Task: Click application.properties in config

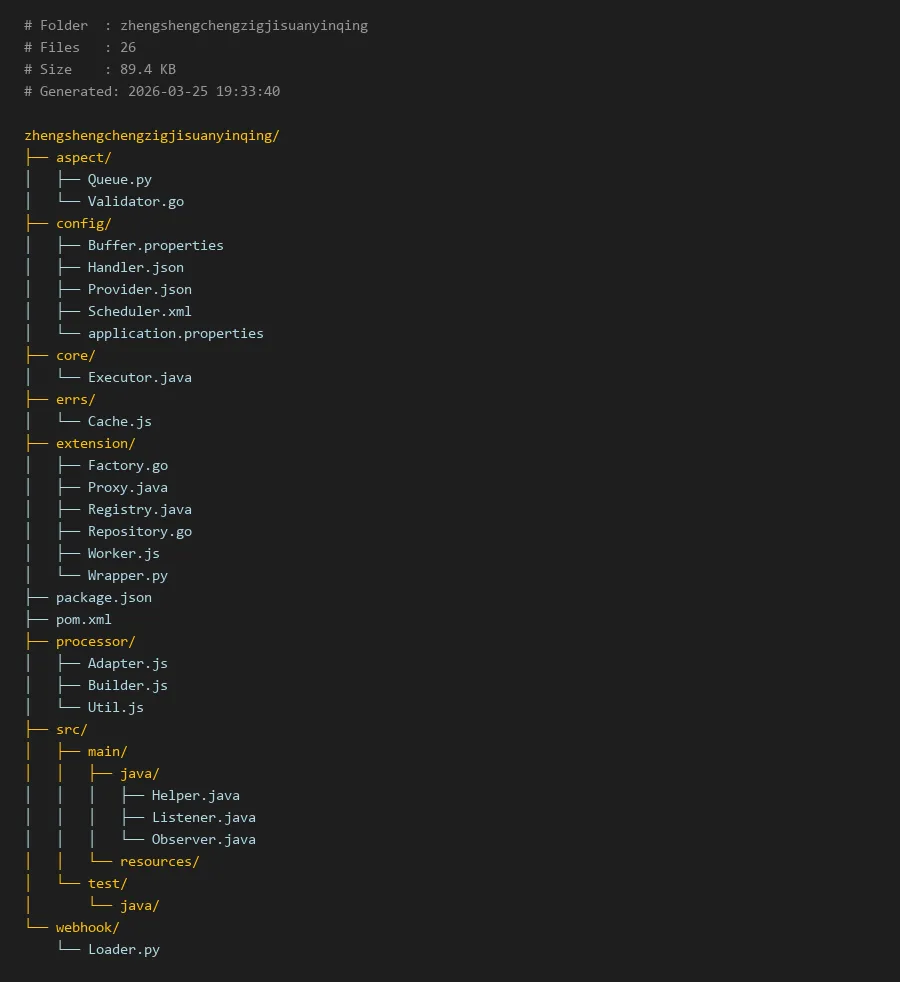Action: pos(175,333)
